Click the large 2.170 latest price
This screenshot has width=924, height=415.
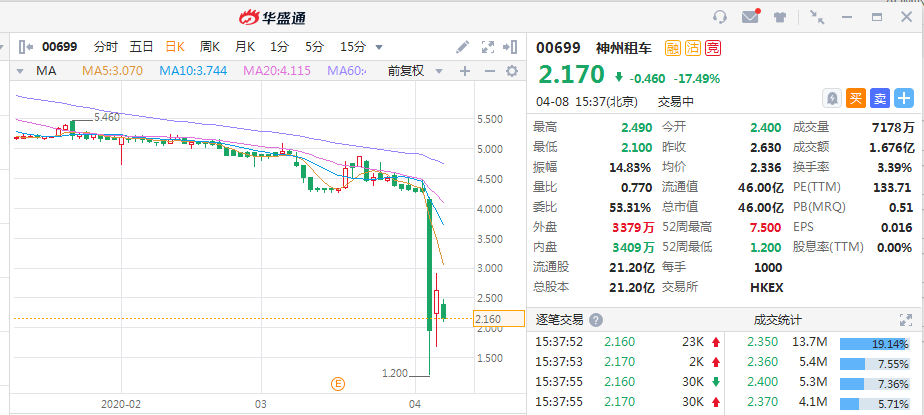pos(571,75)
